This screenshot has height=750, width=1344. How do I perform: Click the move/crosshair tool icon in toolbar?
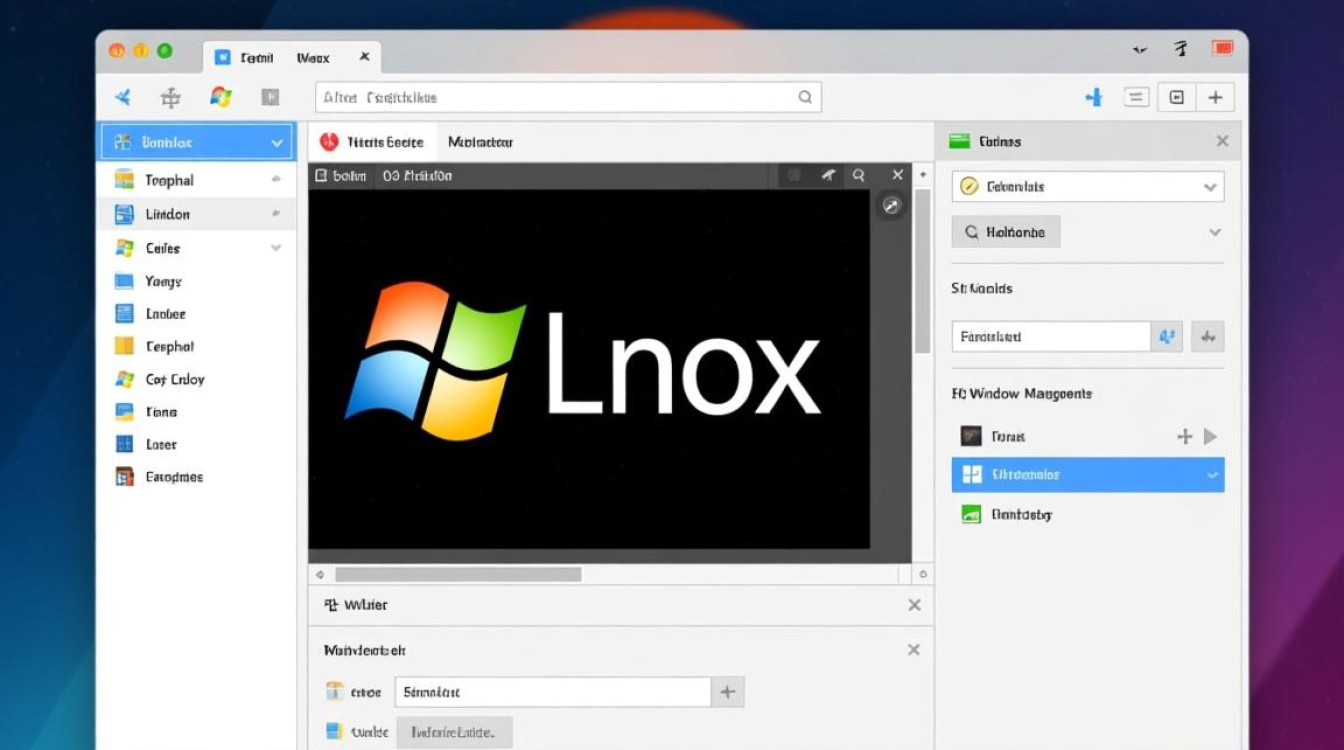click(x=170, y=97)
